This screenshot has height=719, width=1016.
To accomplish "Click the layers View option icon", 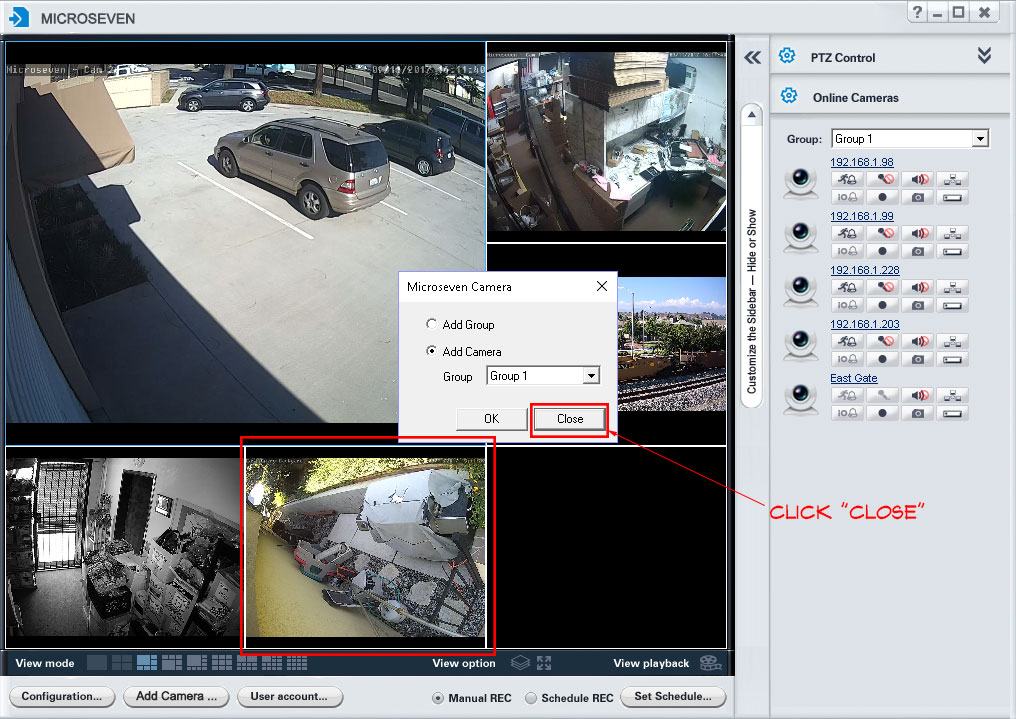I will 520,663.
